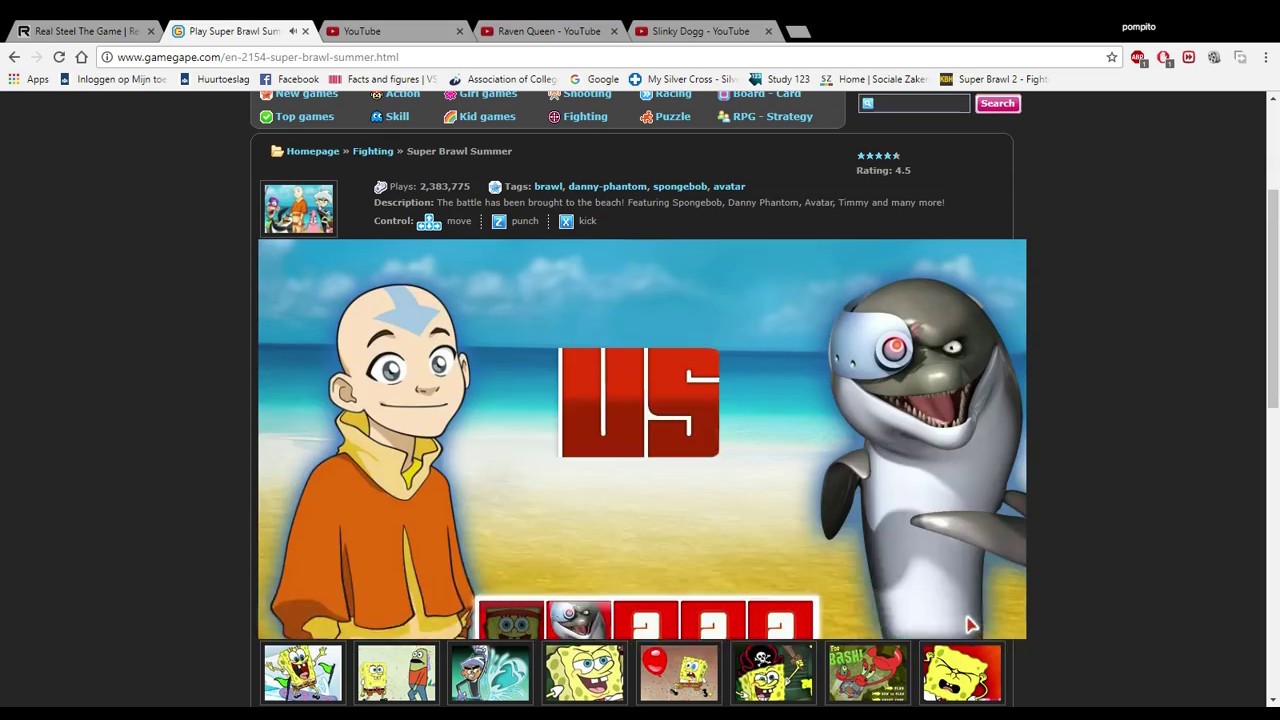Open the brawl tag link
Image resolution: width=1280 pixels, height=720 pixels.
[x=548, y=186]
